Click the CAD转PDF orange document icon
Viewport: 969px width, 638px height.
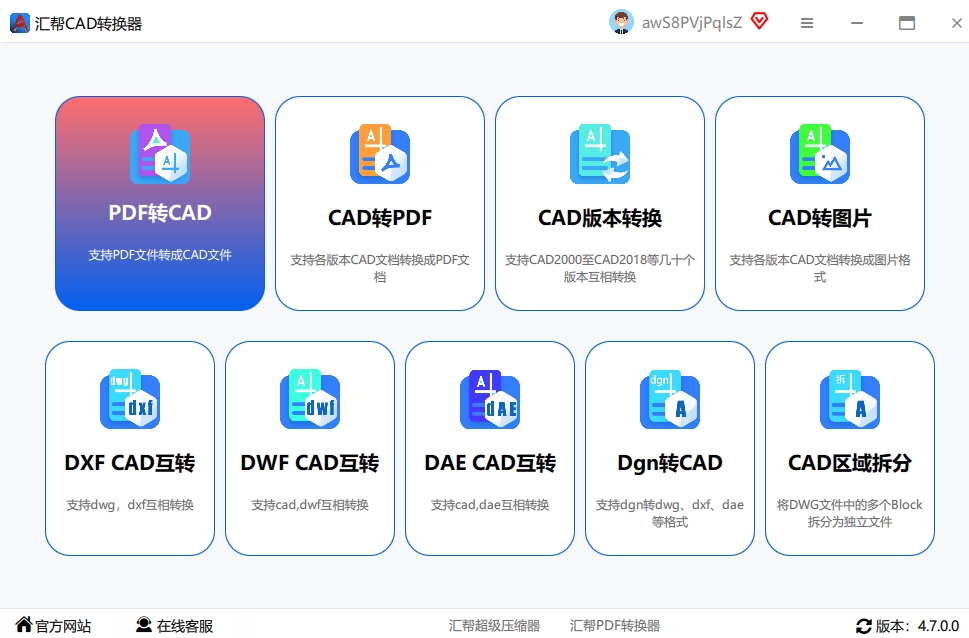click(x=380, y=154)
